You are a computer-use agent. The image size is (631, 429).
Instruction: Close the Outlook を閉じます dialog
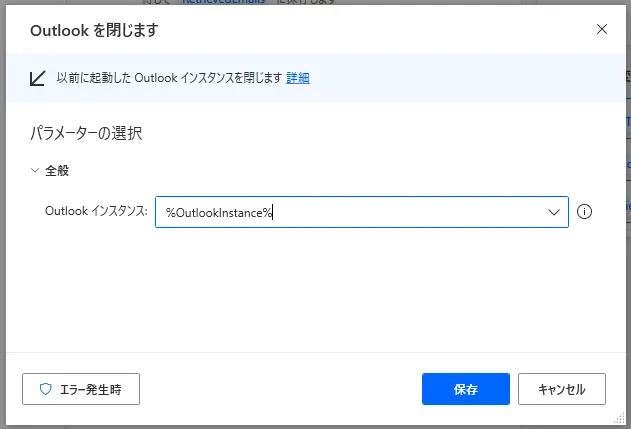(602, 29)
